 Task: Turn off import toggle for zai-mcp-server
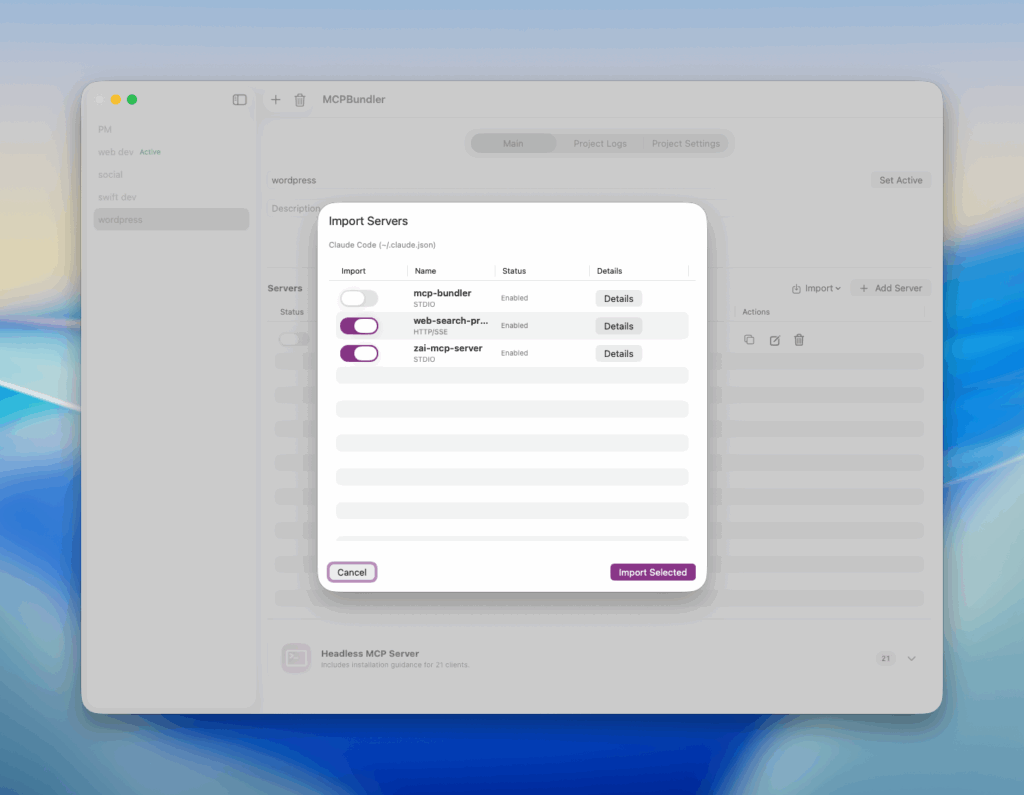point(359,353)
